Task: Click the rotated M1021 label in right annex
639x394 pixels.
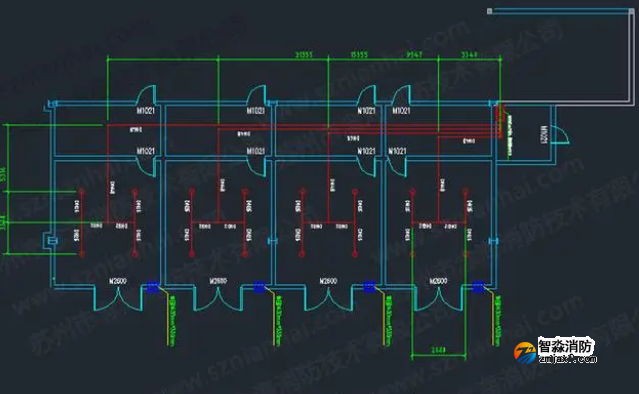Action: coord(544,134)
